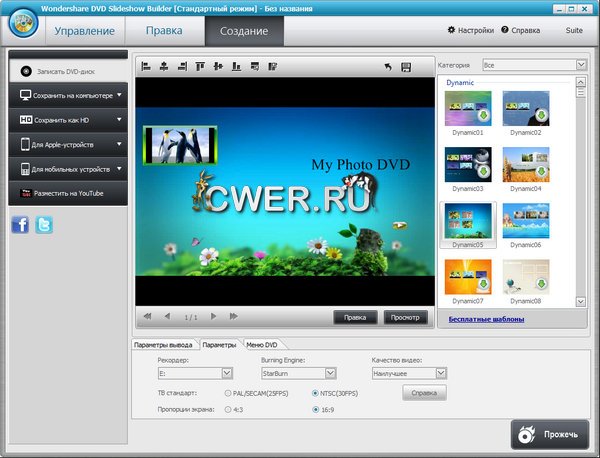Select NTSC(30FPS) TV standard

[316, 393]
